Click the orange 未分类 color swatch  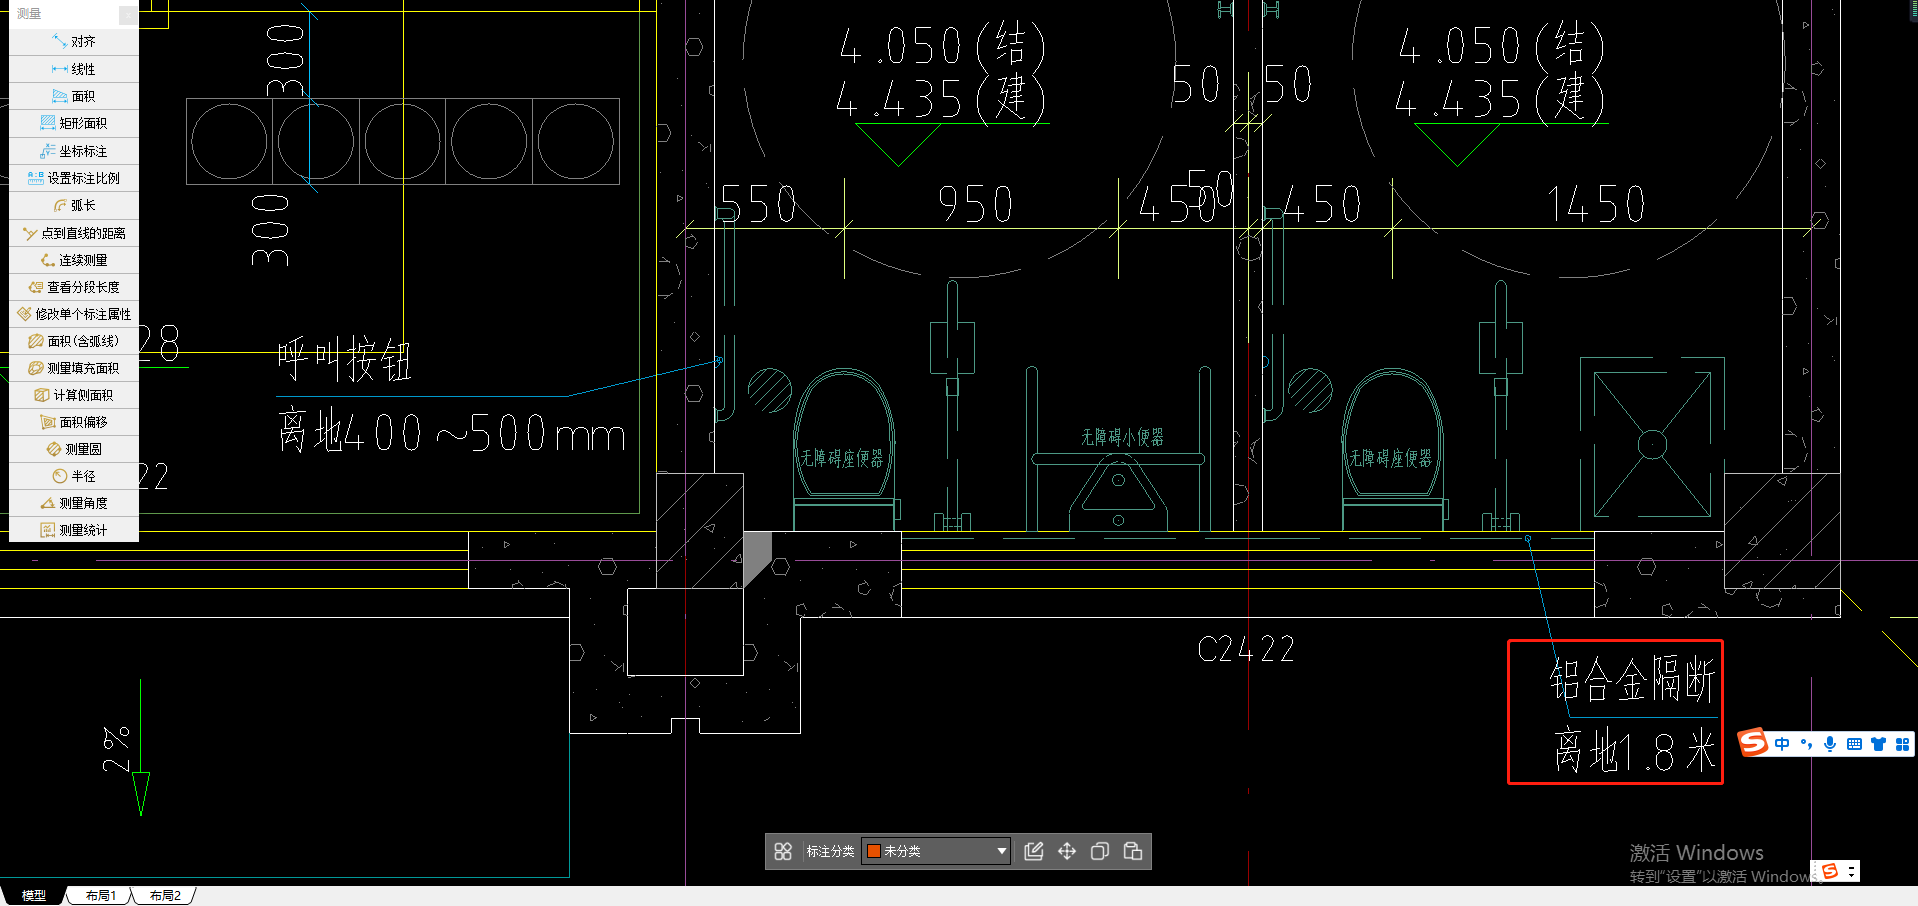pos(873,851)
